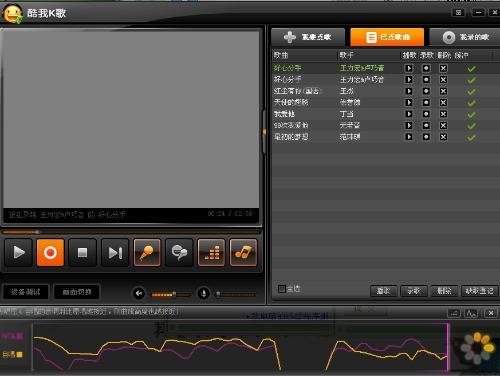Play the second (white) 好心分手 row

coord(409,80)
